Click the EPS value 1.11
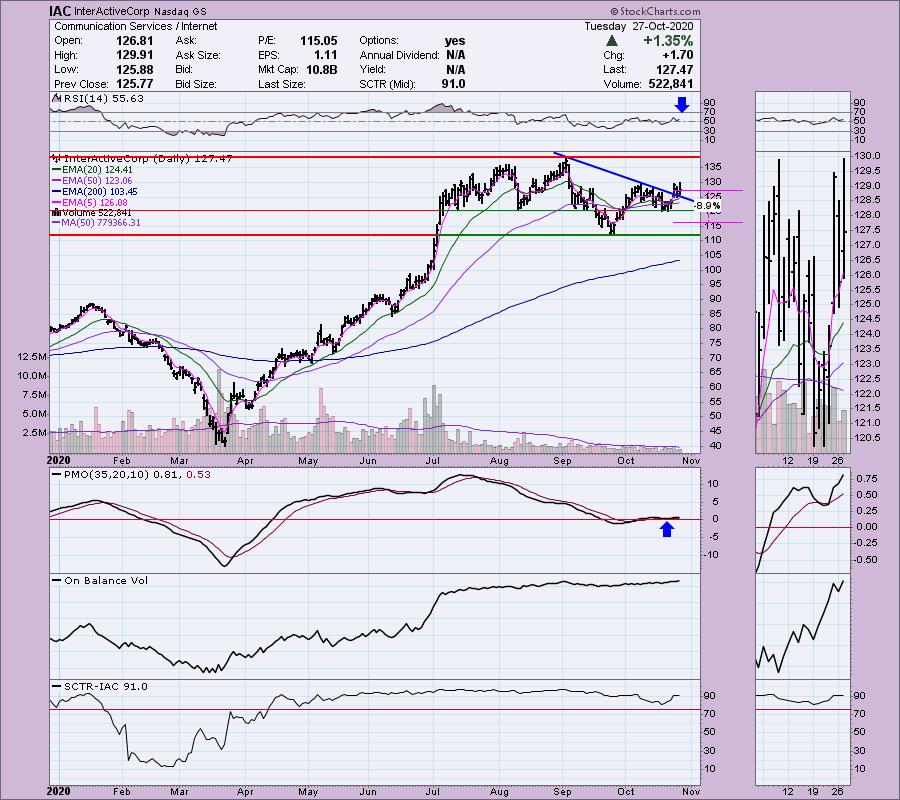This screenshot has height=800, width=900. click(x=325, y=55)
